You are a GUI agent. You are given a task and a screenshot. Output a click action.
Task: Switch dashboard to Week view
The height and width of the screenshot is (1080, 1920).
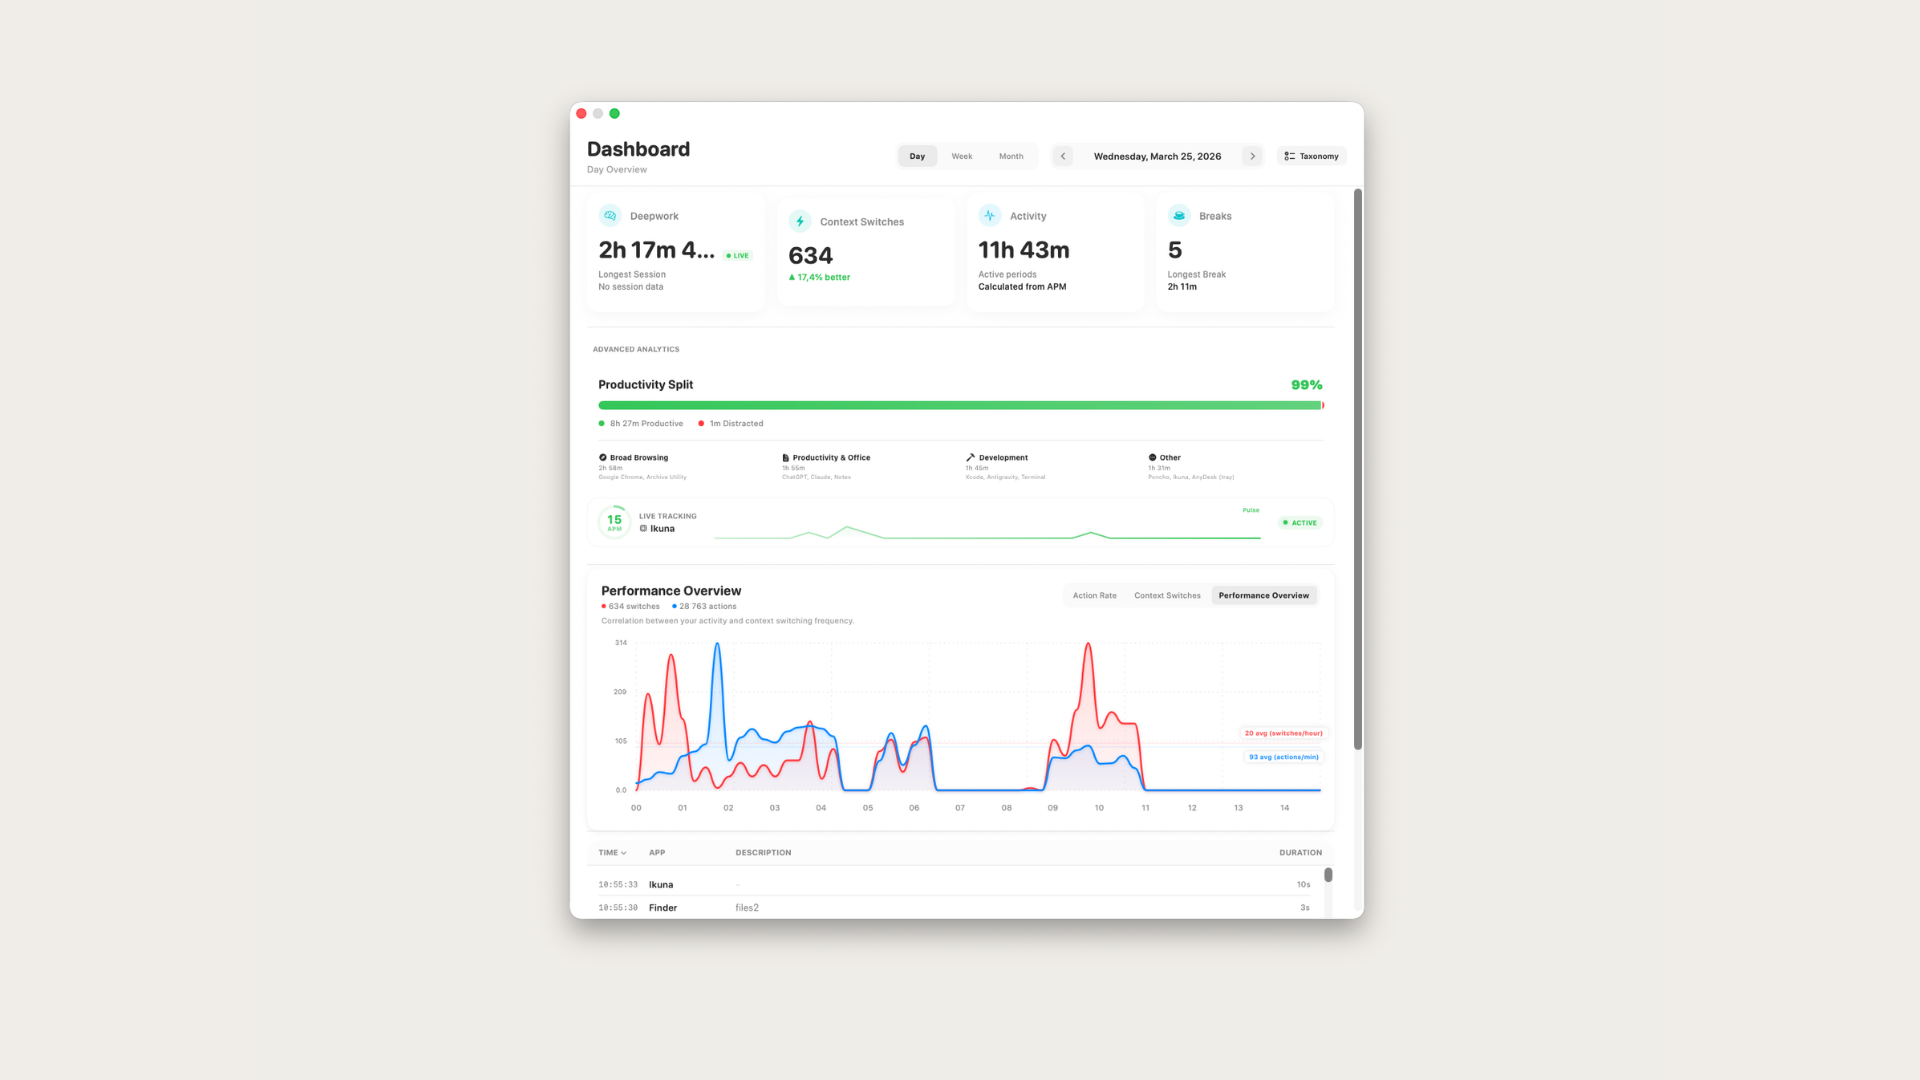[x=961, y=156]
